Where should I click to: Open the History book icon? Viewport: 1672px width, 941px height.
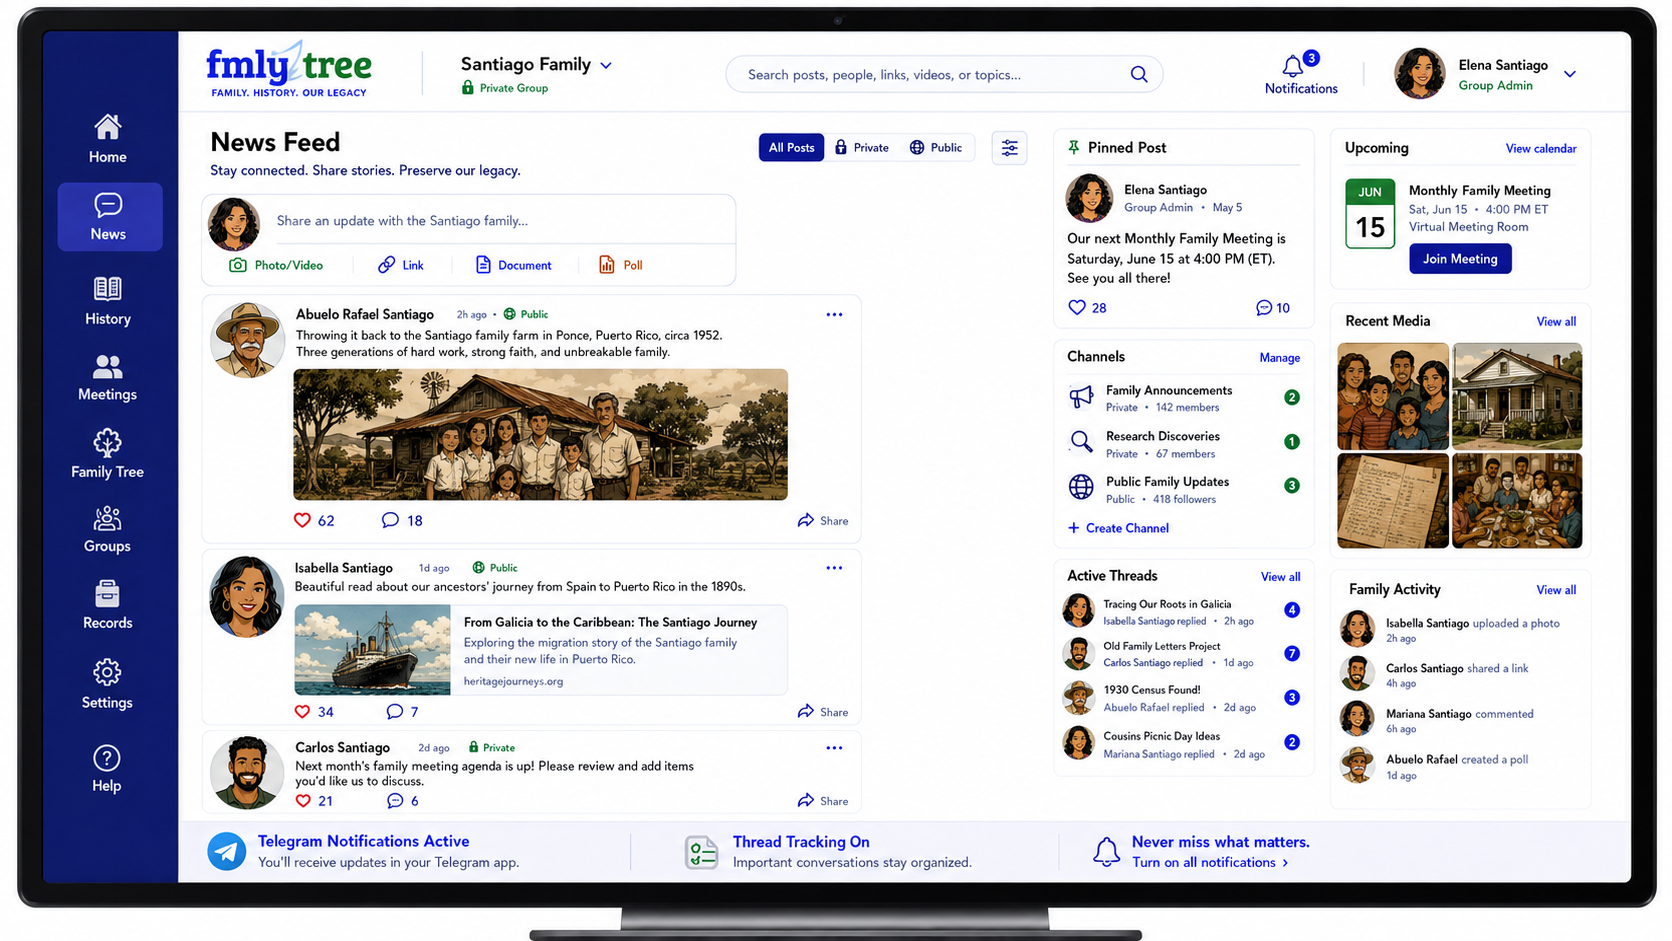coord(107,289)
